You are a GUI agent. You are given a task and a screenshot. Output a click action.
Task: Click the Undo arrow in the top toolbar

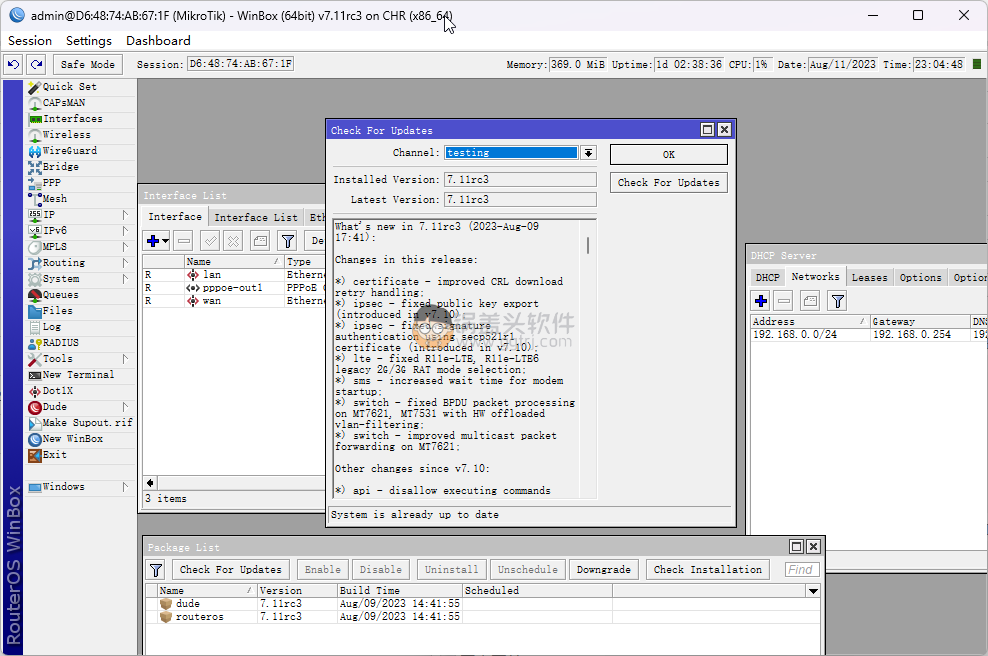point(13,64)
